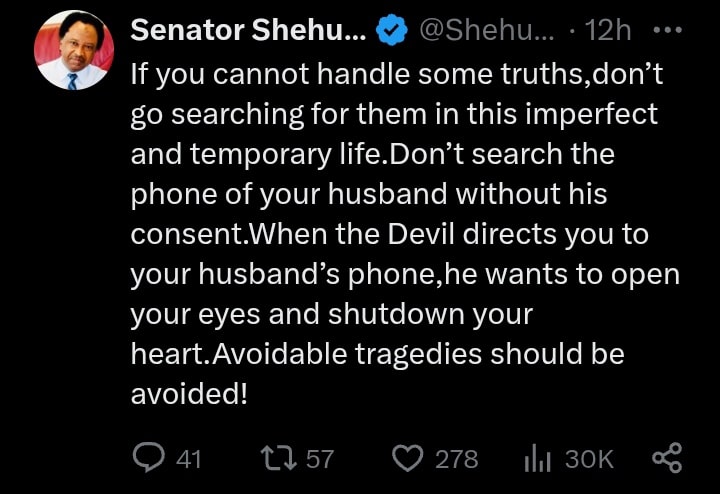
Task: Open the three-dot more options menu
Action: (665, 30)
